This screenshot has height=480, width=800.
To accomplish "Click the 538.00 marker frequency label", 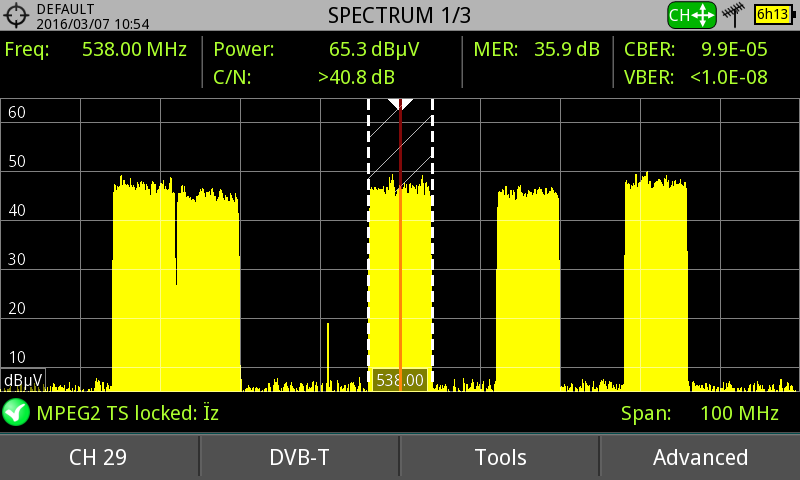I will click(x=400, y=380).
